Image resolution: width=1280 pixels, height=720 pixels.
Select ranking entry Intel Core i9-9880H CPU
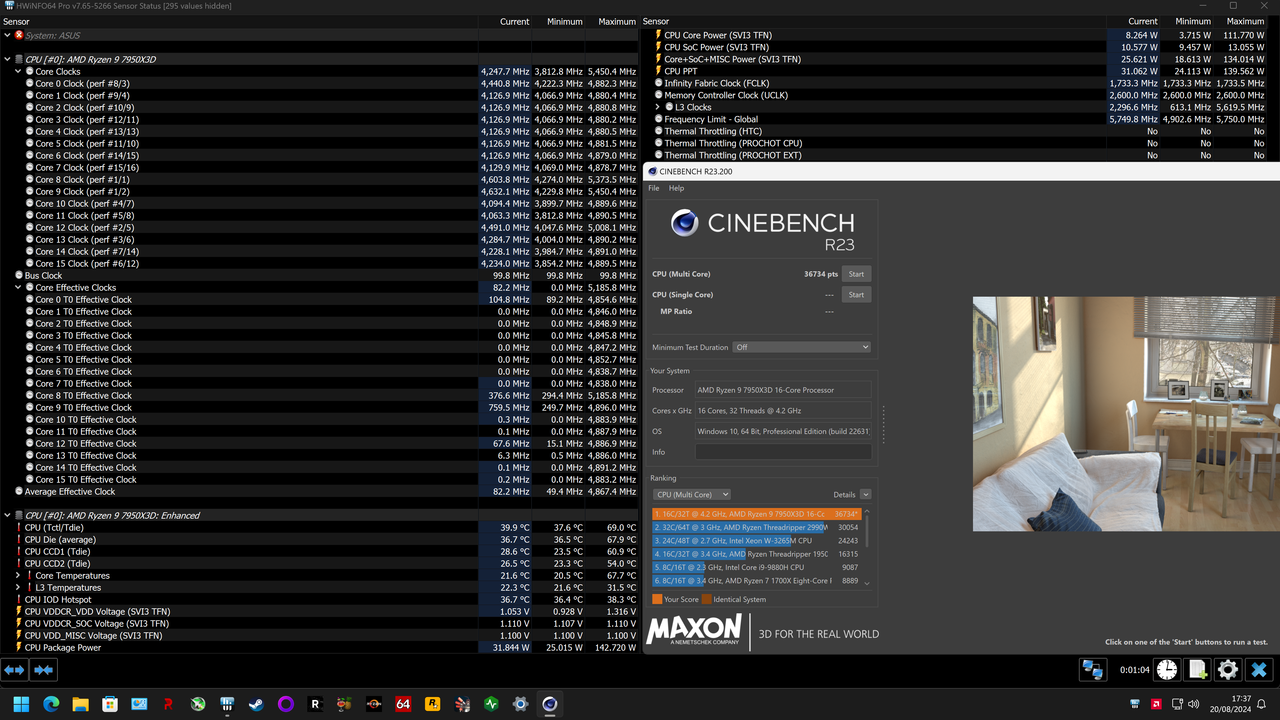coord(757,567)
